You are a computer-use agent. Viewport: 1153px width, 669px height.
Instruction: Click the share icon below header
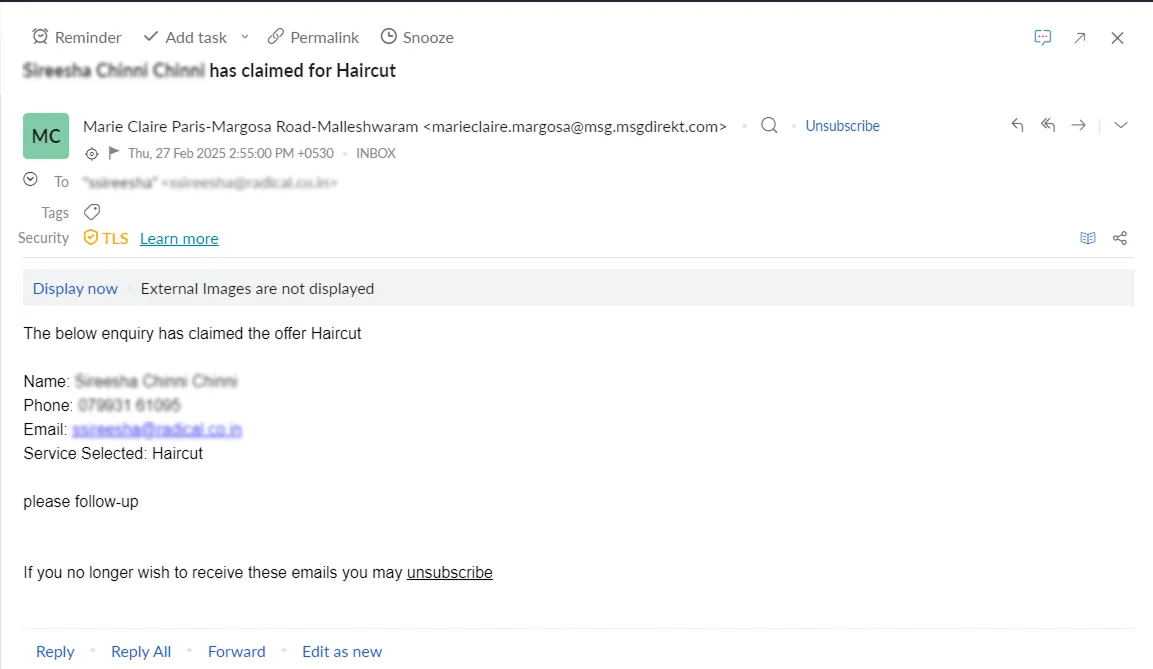[x=1120, y=238]
